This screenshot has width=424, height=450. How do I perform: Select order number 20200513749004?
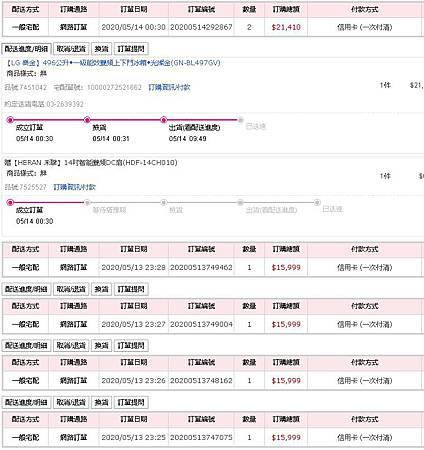click(201, 324)
